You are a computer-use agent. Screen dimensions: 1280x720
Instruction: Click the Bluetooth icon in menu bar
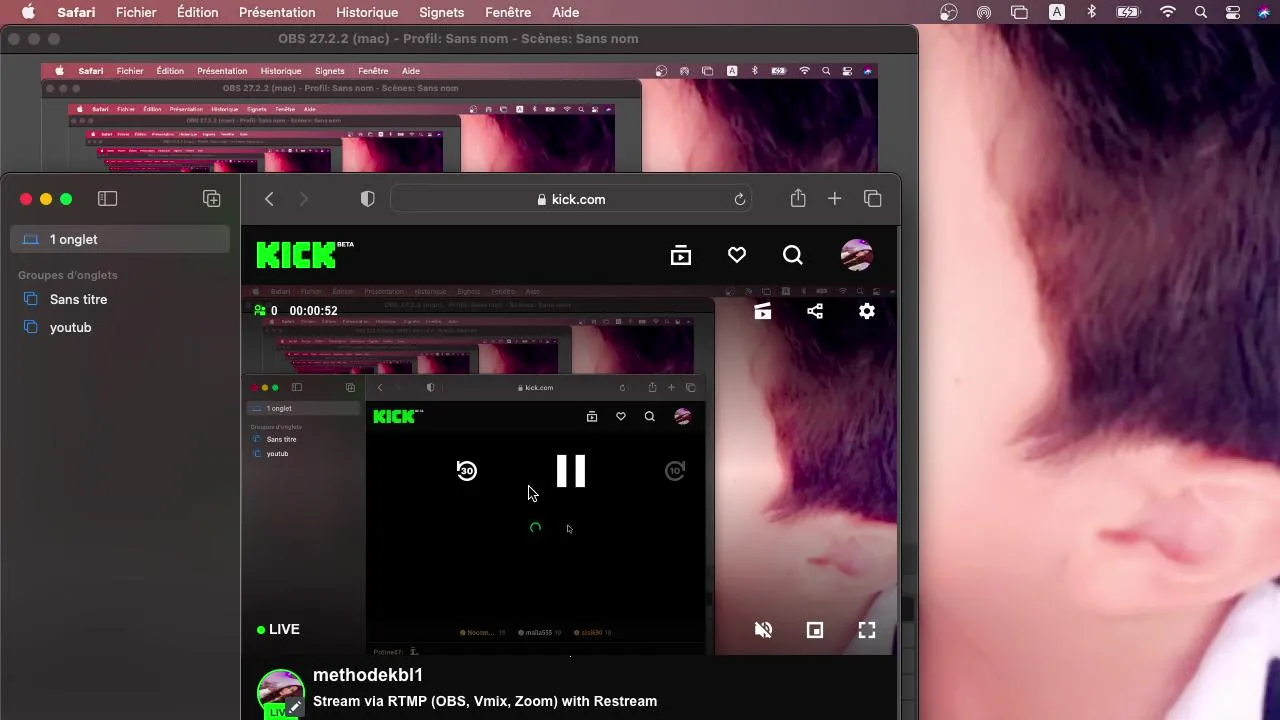(x=1091, y=12)
